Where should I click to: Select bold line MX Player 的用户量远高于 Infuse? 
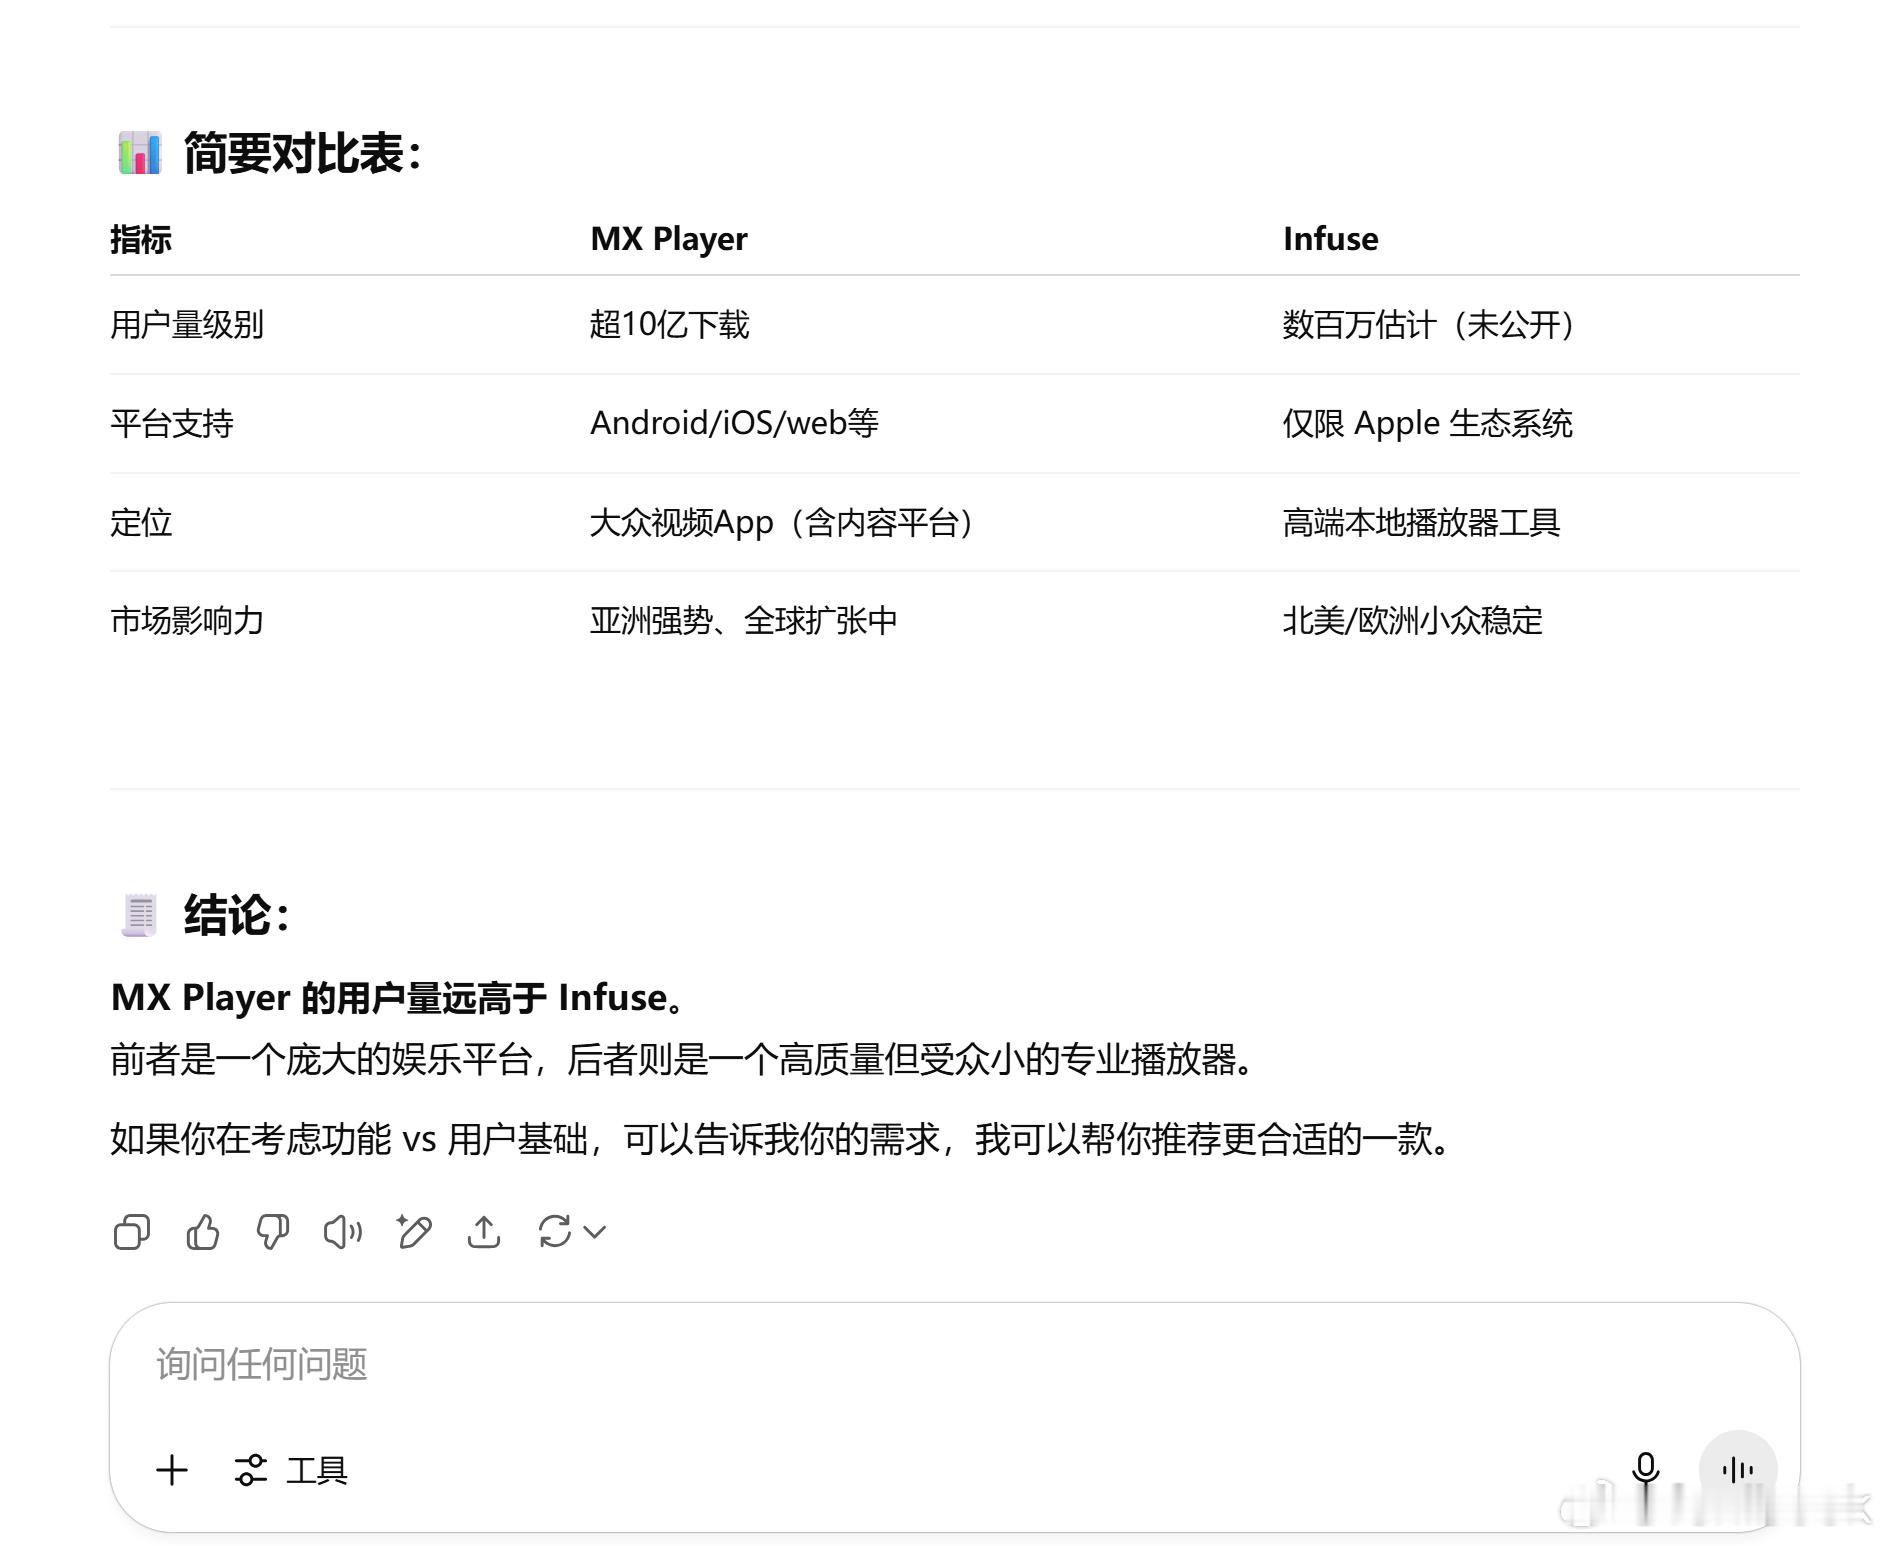tap(399, 998)
